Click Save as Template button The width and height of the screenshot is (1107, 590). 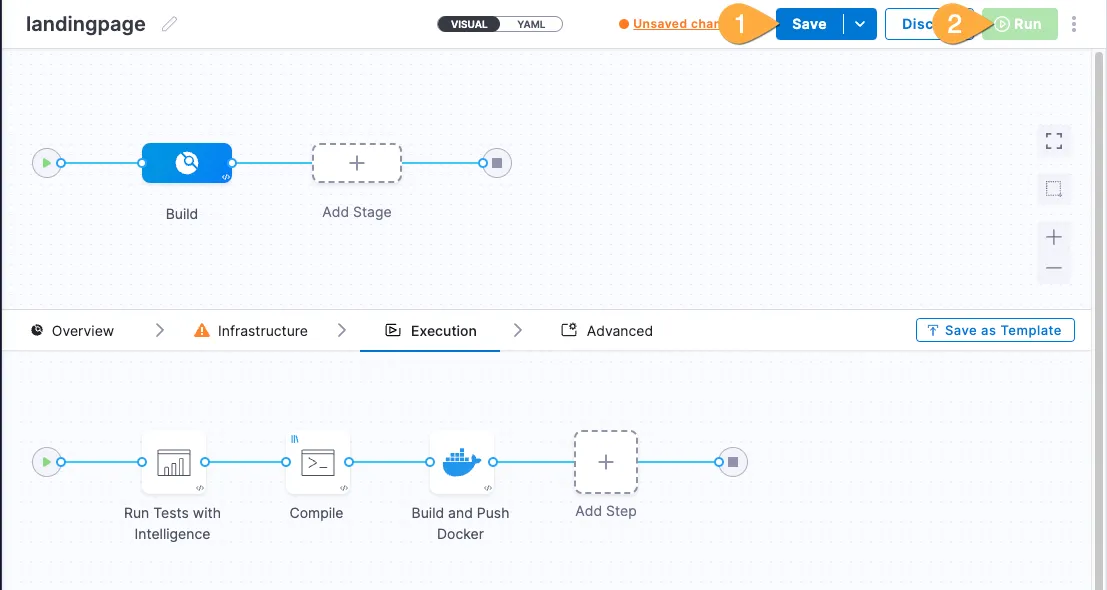click(994, 331)
